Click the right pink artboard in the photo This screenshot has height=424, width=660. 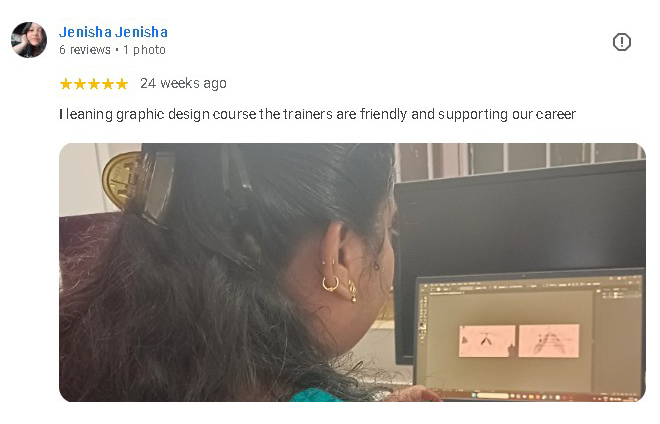click(549, 341)
